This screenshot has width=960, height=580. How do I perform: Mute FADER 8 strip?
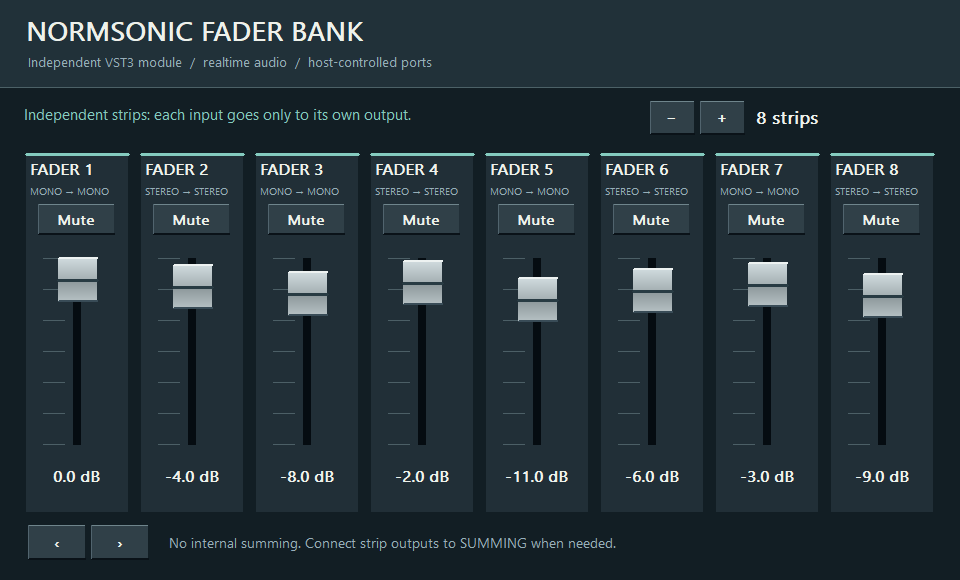(x=881, y=219)
